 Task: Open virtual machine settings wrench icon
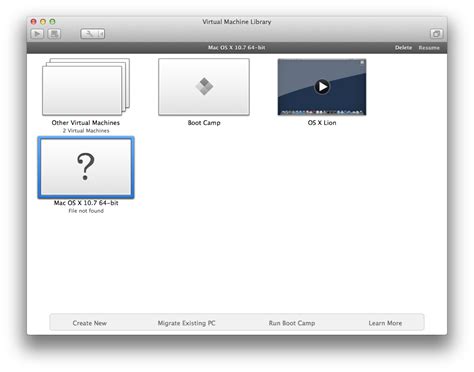(x=89, y=34)
